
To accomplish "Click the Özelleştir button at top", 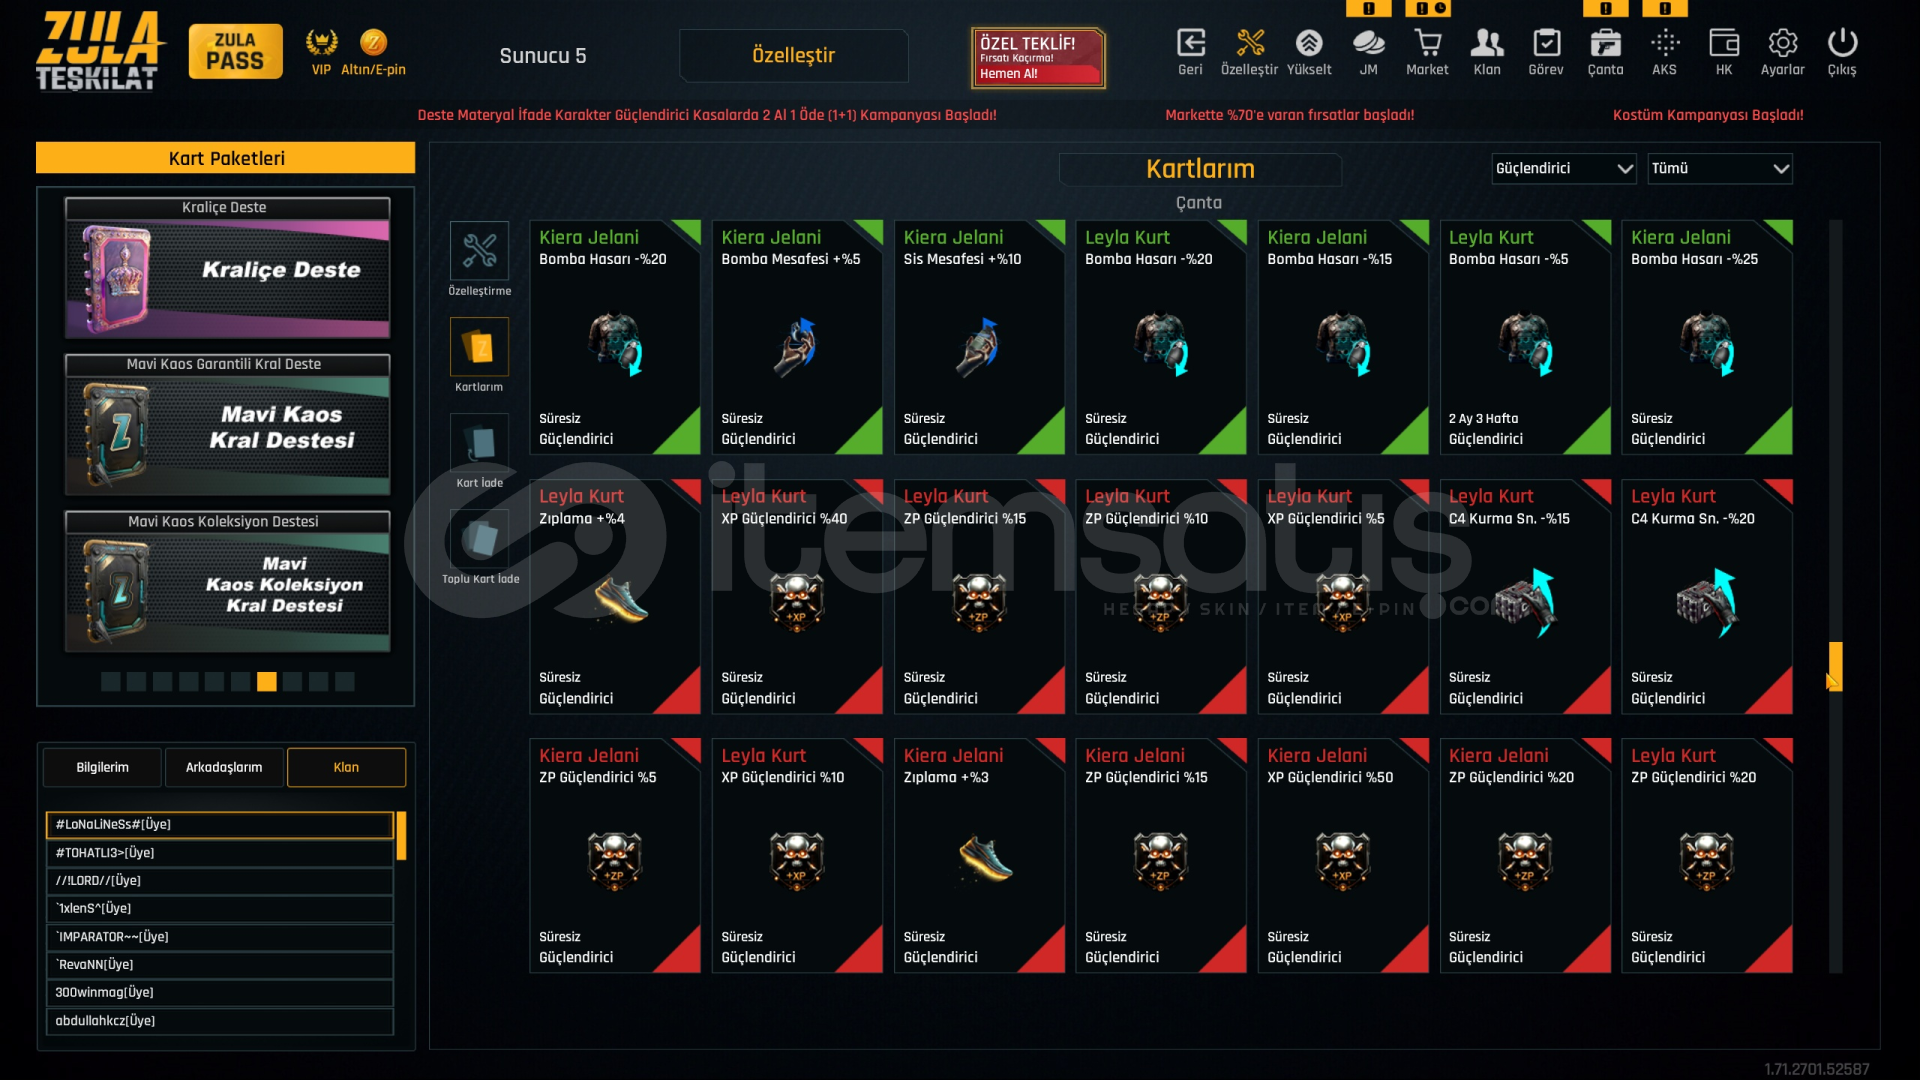I will pyautogui.click(x=793, y=55).
